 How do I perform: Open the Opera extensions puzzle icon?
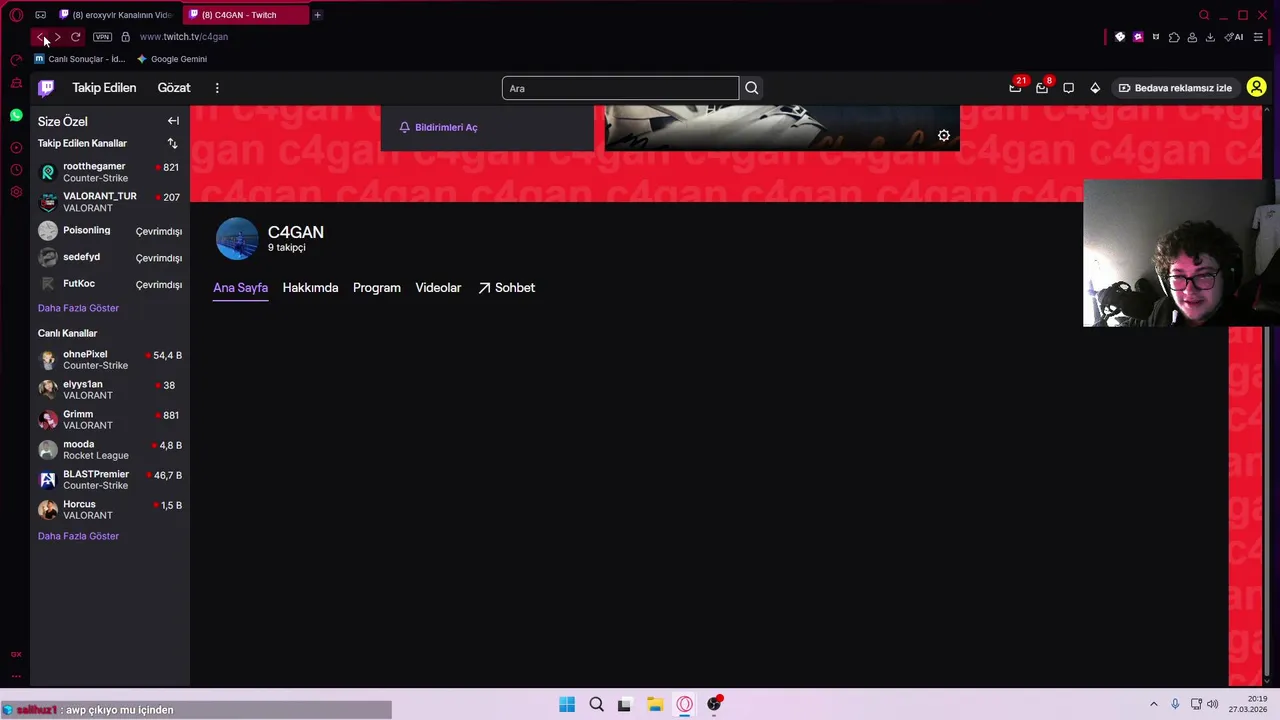(1174, 37)
